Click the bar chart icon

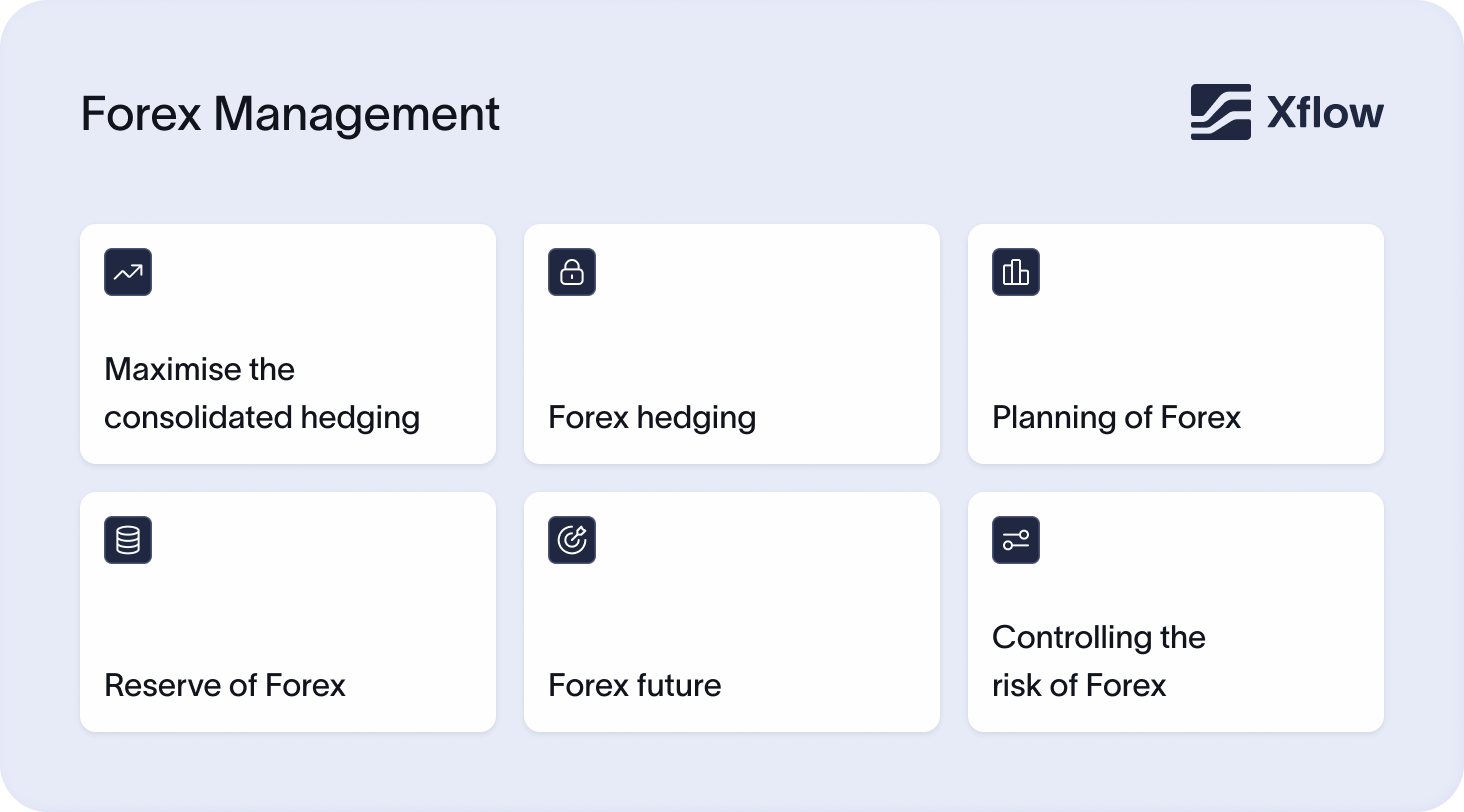pyautogui.click(x=1016, y=272)
